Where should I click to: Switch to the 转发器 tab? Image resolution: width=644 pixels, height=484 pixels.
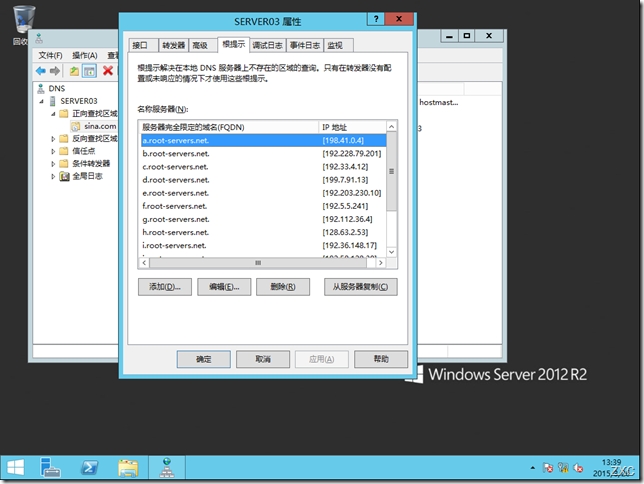click(x=173, y=45)
